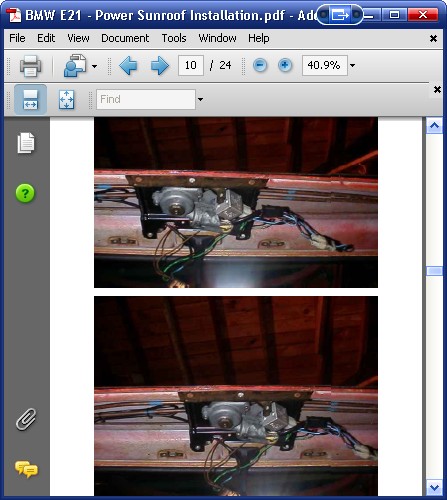The image size is (447, 500).
Task: Click the bottom sunroof motor photo
Action: [x=236, y=396]
